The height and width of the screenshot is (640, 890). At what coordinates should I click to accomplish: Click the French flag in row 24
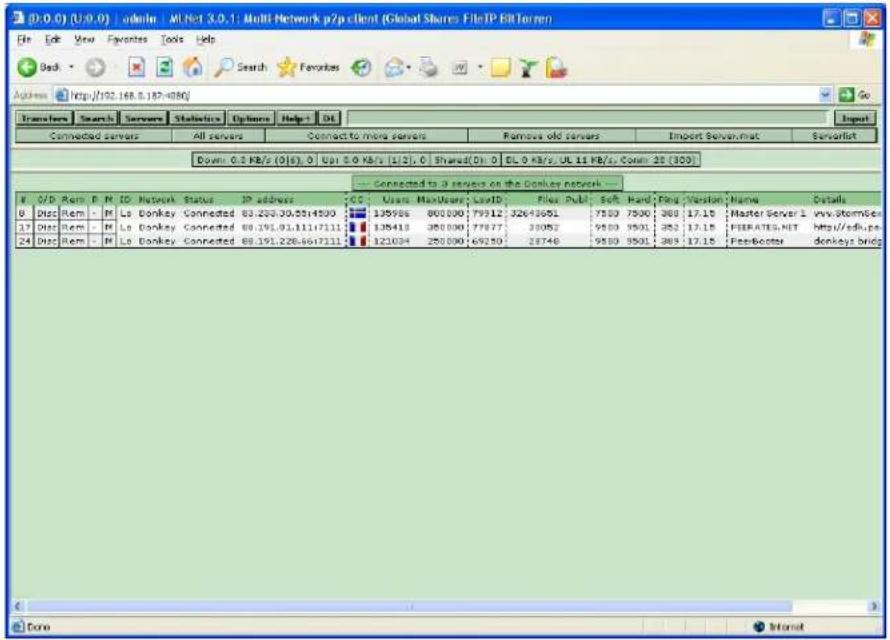click(358, 241)
